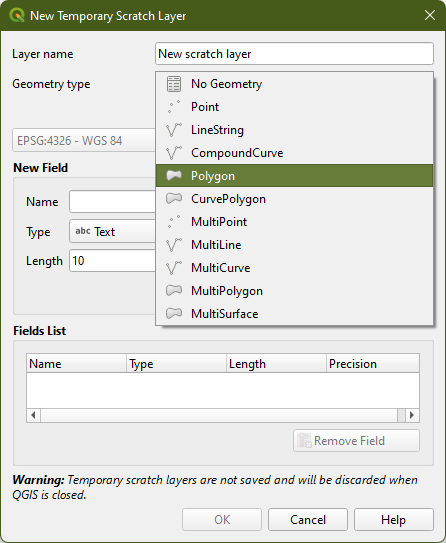Close the New Temporary Scratch Layer dialog

point(430,15)
